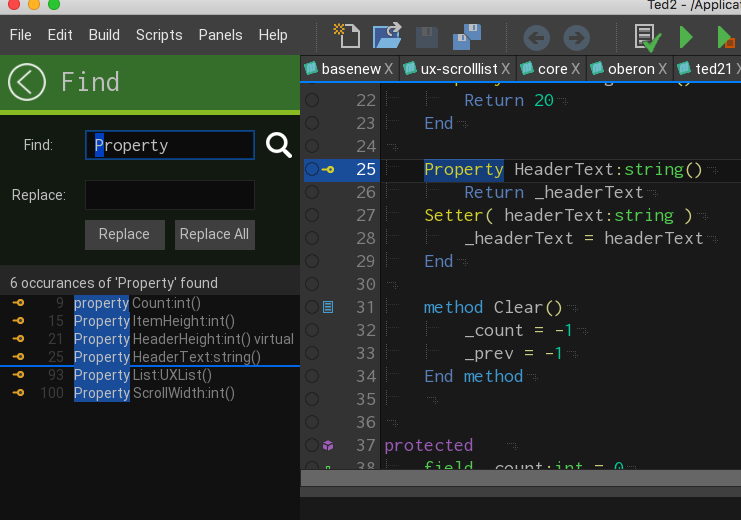Screen dimensions: 741x520
Task: Click the Save All double-disk icon
Action: [465, 36]
